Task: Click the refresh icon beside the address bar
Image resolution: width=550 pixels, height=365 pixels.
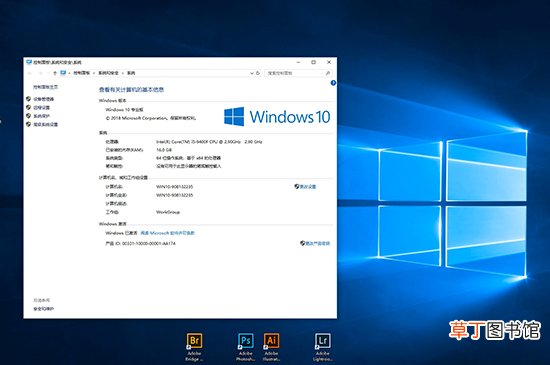Action: coord(258,73)
